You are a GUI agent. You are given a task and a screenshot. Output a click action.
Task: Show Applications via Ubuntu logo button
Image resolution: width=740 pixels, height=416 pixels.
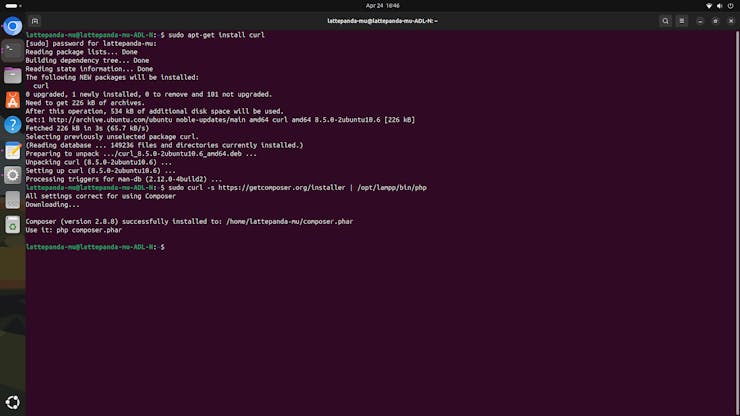(x=13, y=402)
